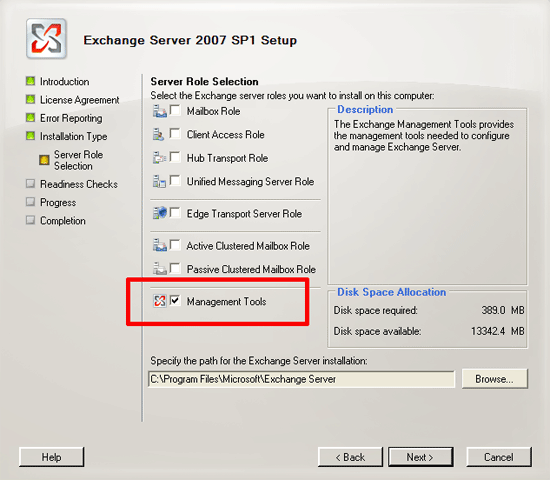The height and width of the screenshot is (480, 550).
Task: Select the License Agreement step label
Action: click(x=80, y=100)
